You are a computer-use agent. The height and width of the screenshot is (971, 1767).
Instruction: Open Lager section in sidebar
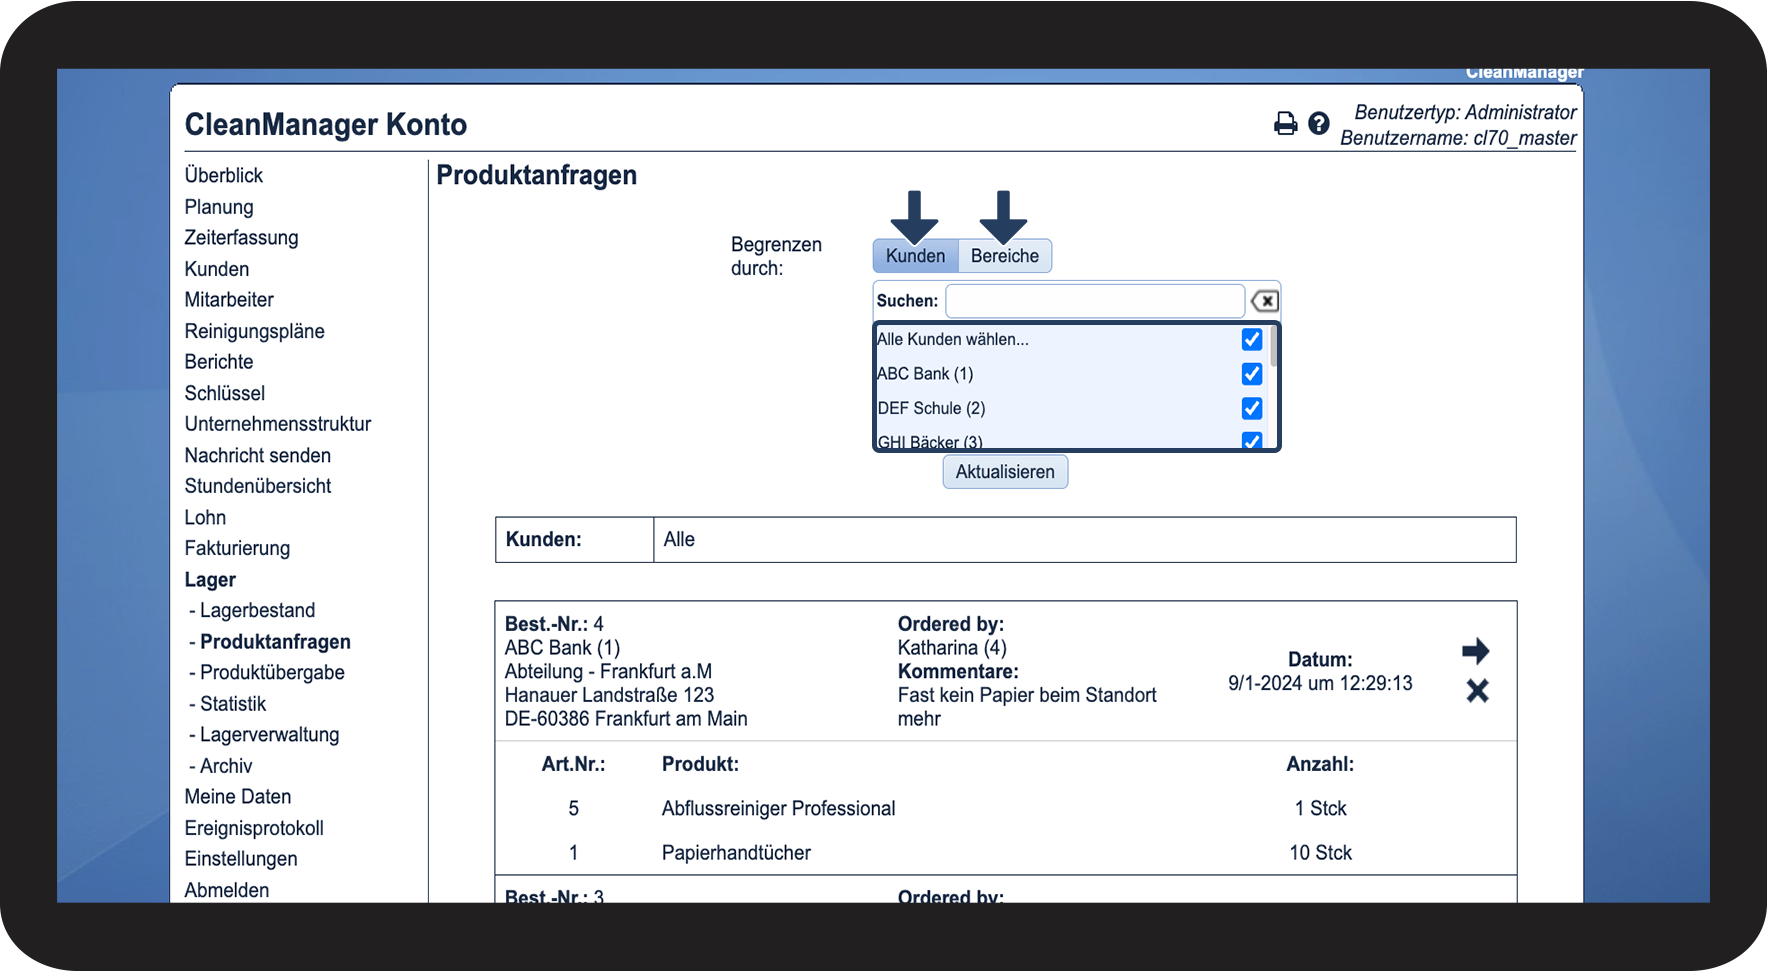click(x=210, y=580)
